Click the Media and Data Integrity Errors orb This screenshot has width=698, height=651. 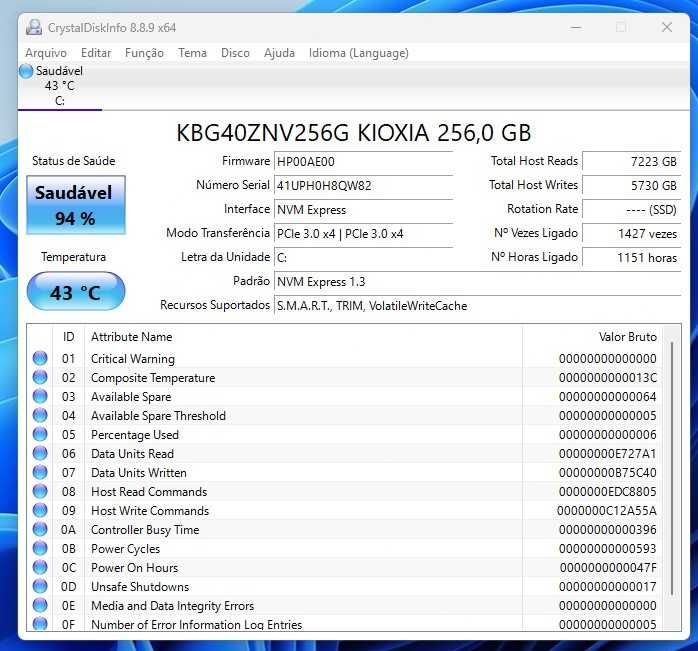pyautogui.click(x=40, y=606)
